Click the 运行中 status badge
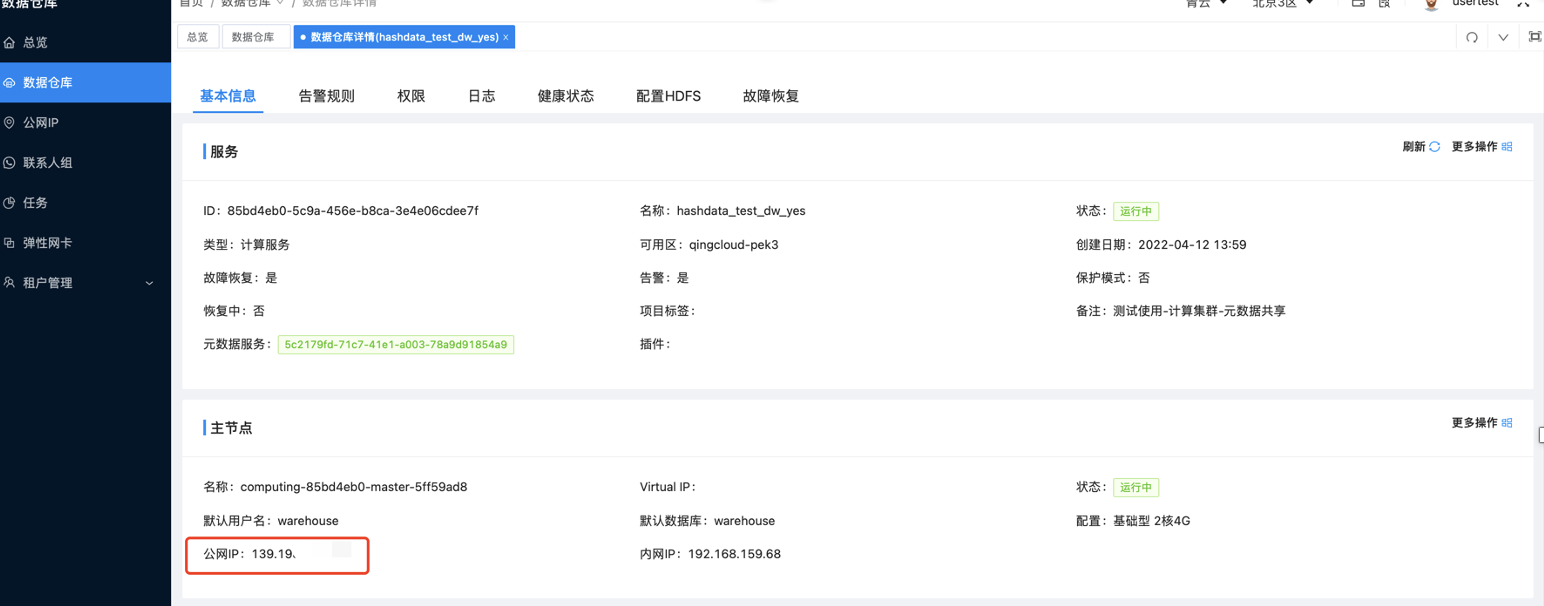1544x606 pixels. click(1136, 211)
